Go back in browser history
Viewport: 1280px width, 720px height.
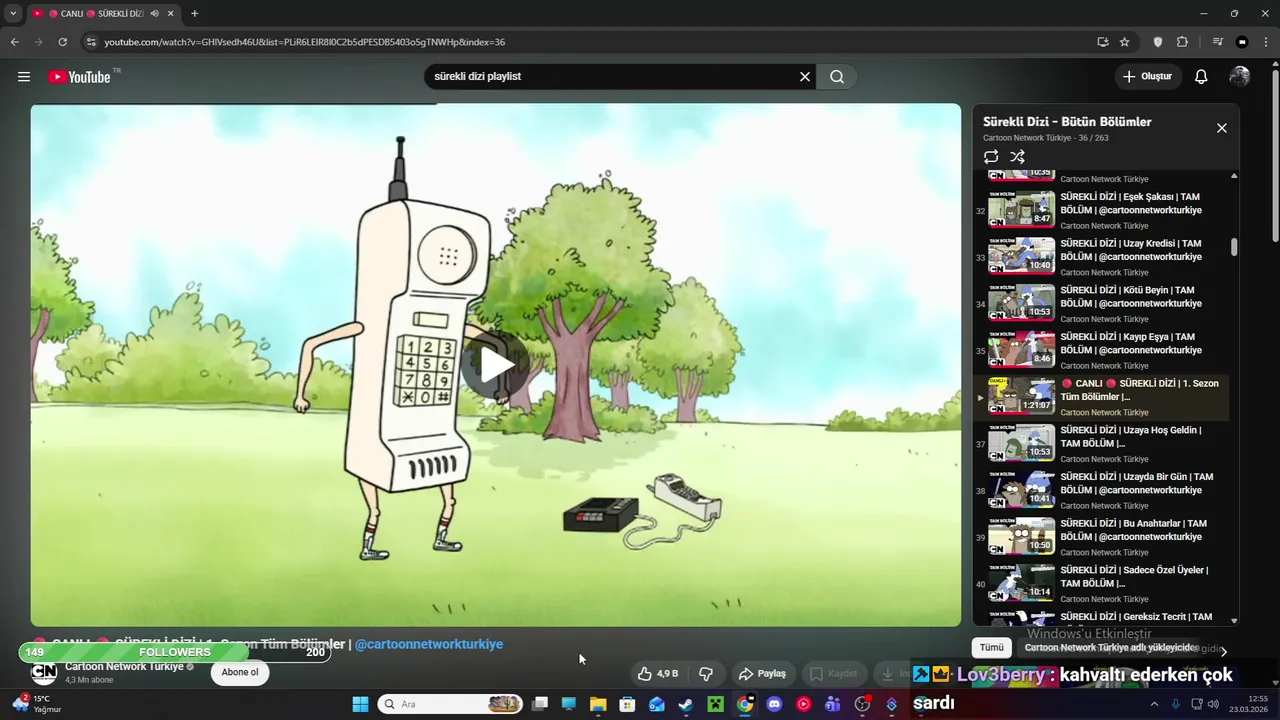(x=14, y=42)
